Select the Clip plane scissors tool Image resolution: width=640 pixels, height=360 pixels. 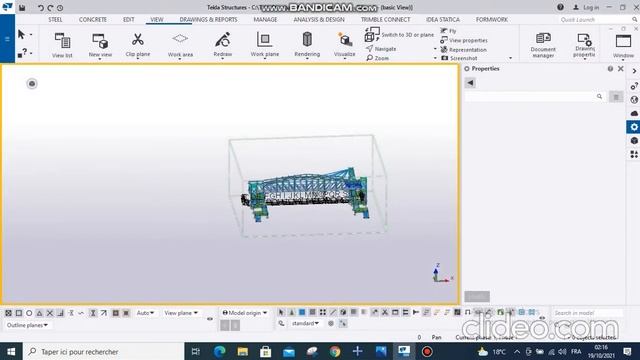pos(138,45)
